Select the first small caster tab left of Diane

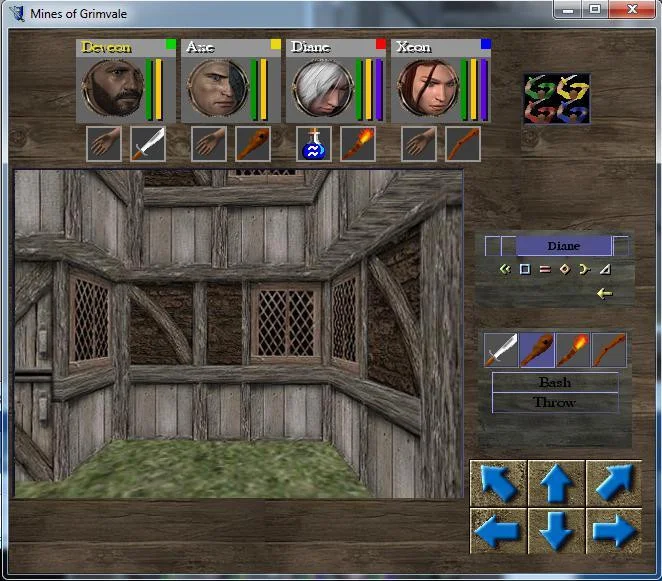pos(493,246)
